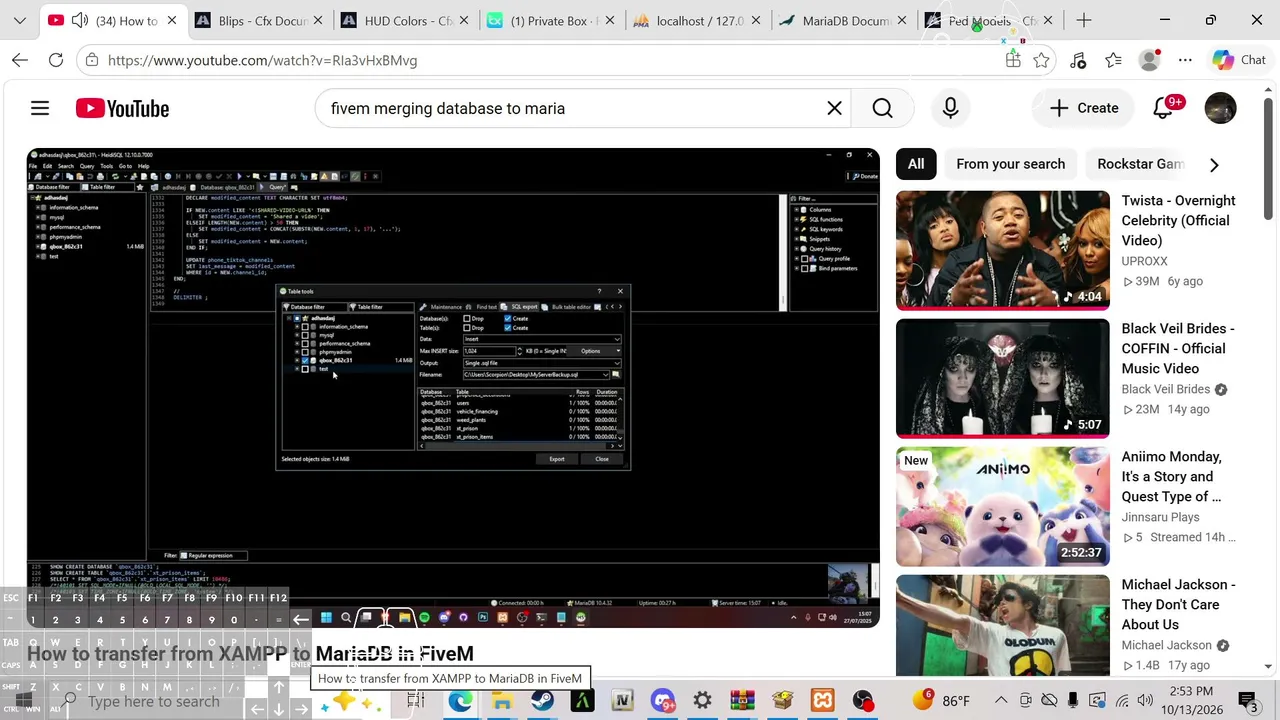The image size is (1280, 720).
Task: Show hidden system tray icons
Action: 1001,701
